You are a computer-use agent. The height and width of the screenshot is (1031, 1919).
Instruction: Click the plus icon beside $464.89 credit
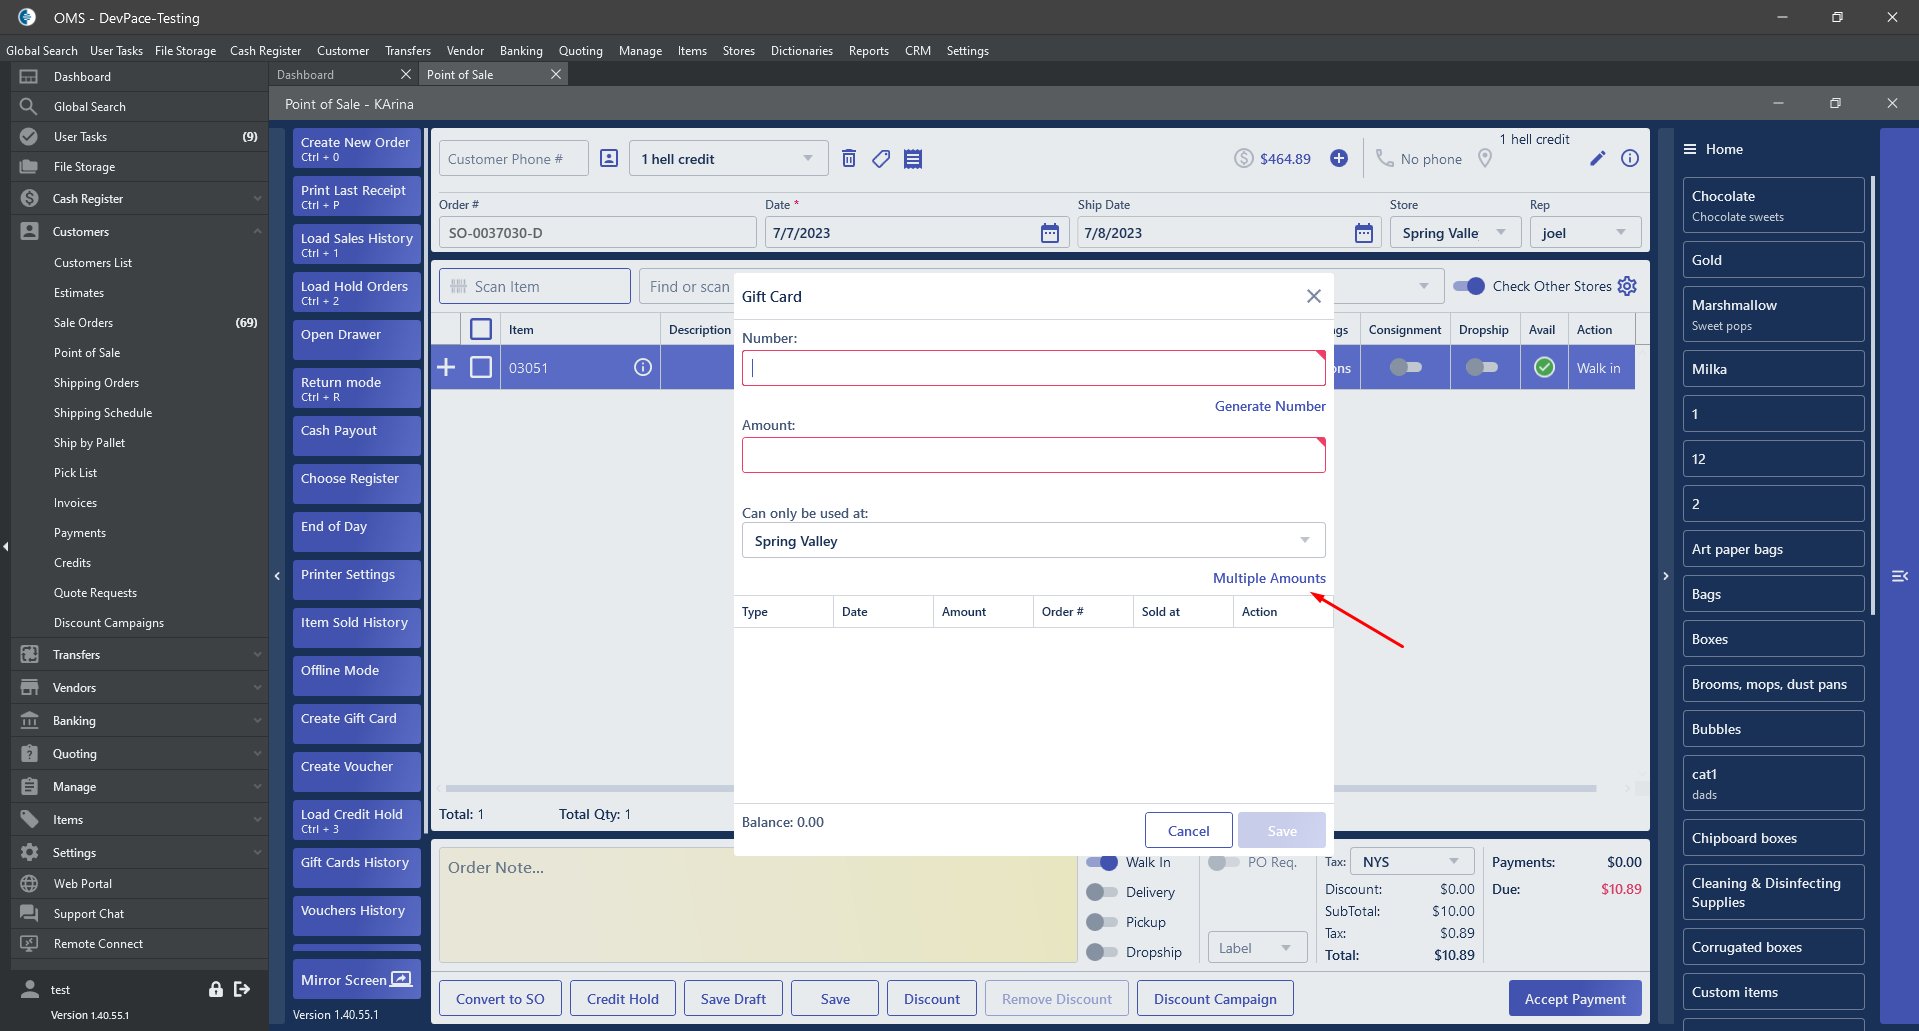point(1339,158)
